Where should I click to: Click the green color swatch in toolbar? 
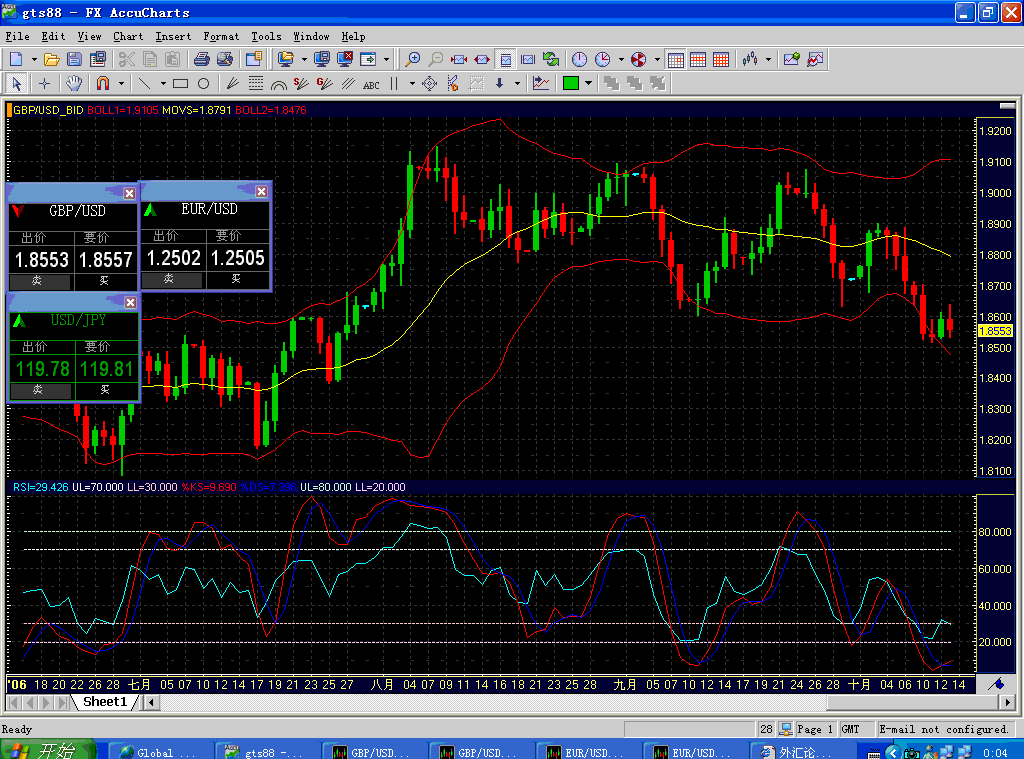[x=571, y=83]
